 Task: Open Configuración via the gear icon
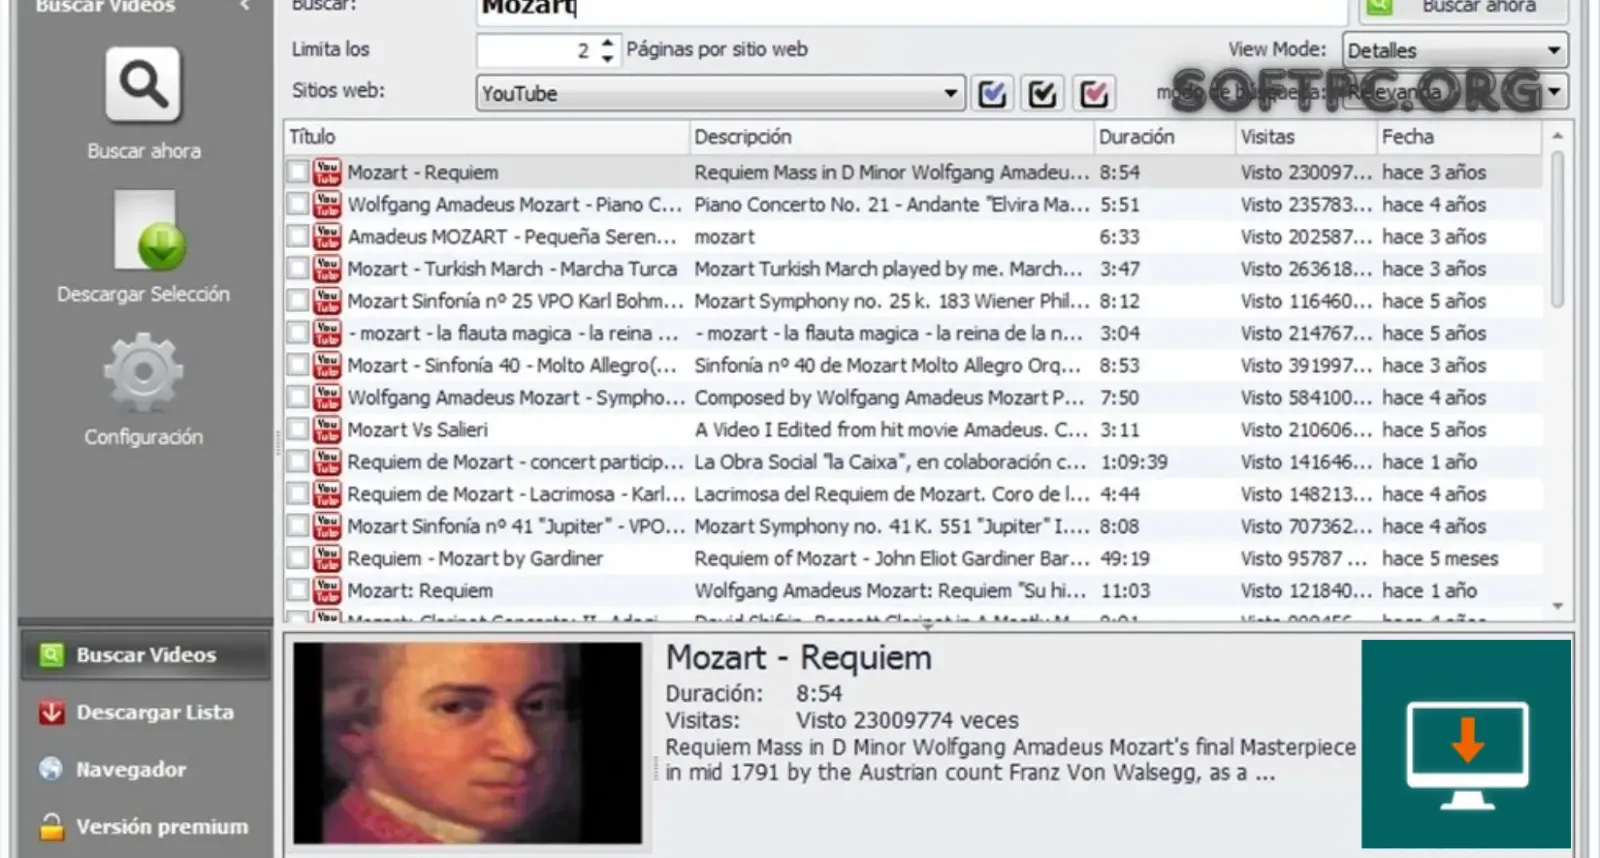[x=143, y=373]
